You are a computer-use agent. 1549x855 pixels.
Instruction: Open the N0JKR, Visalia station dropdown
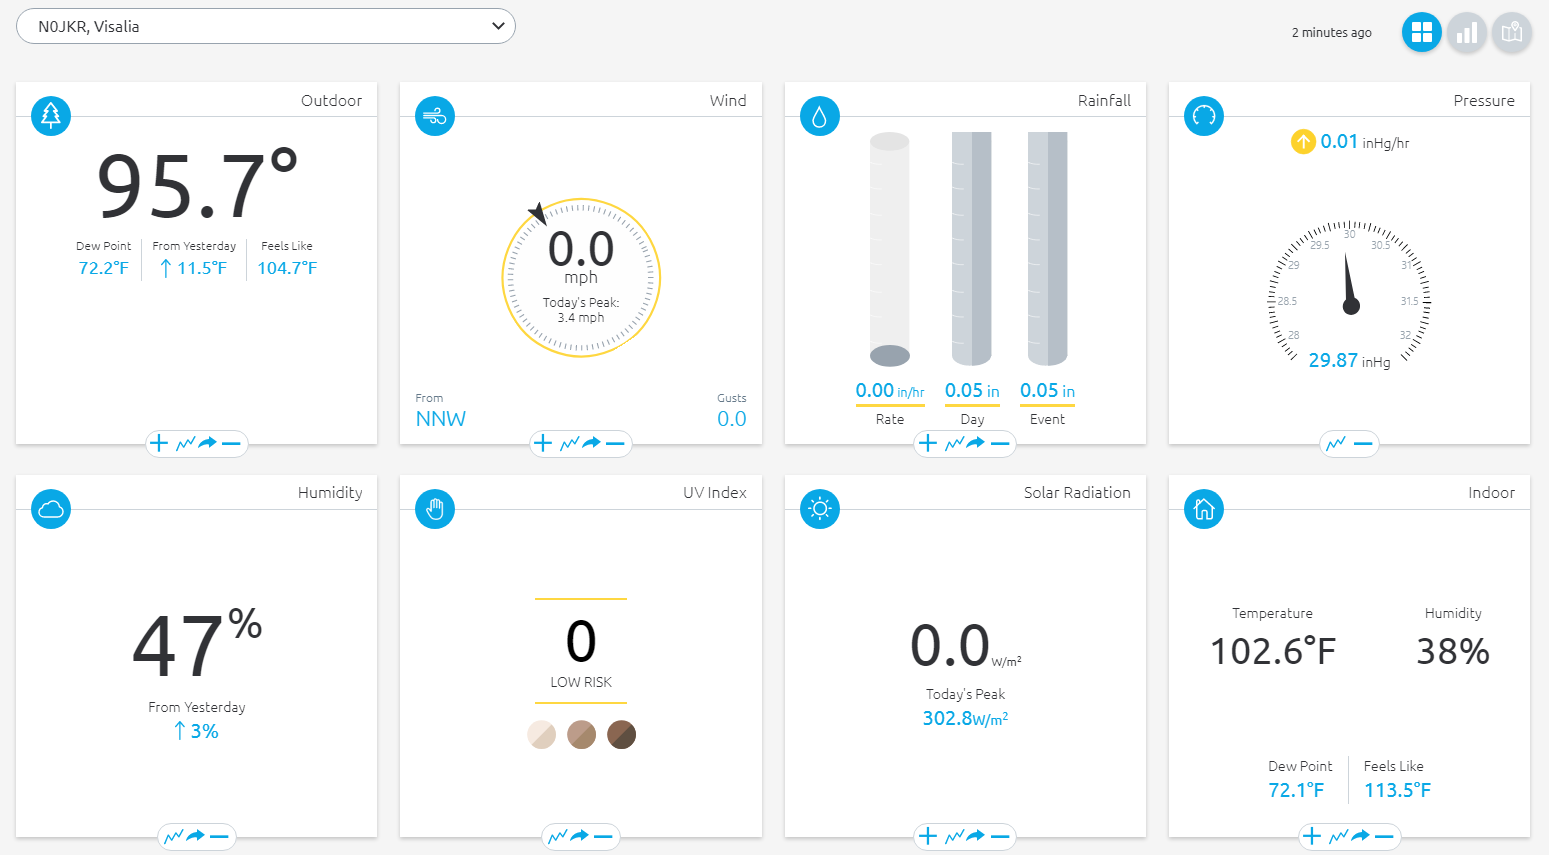266,26
